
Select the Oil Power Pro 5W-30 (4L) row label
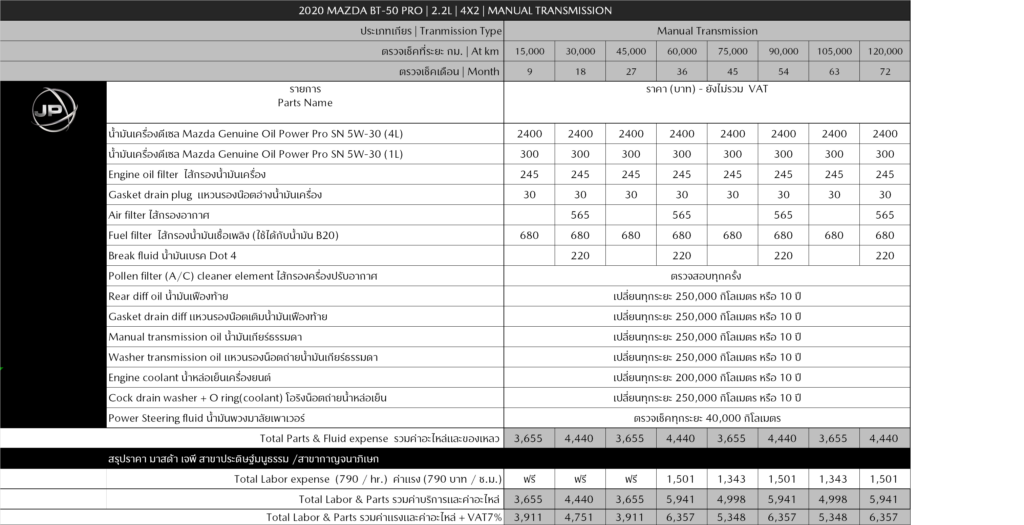(x=255, y=134)
